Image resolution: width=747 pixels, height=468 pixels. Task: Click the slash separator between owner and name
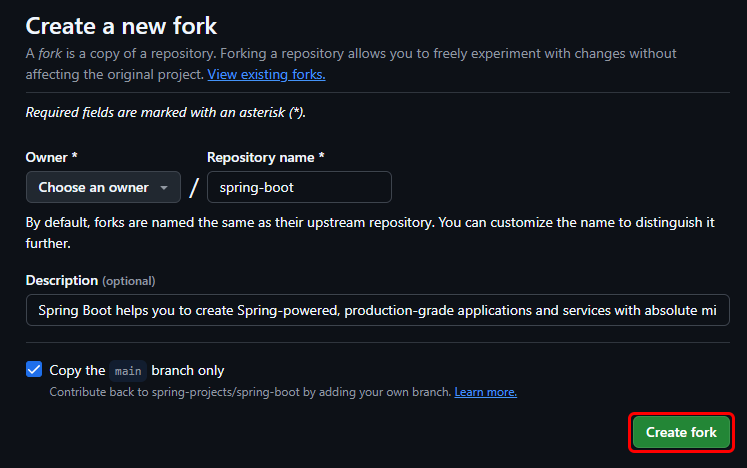194,187
